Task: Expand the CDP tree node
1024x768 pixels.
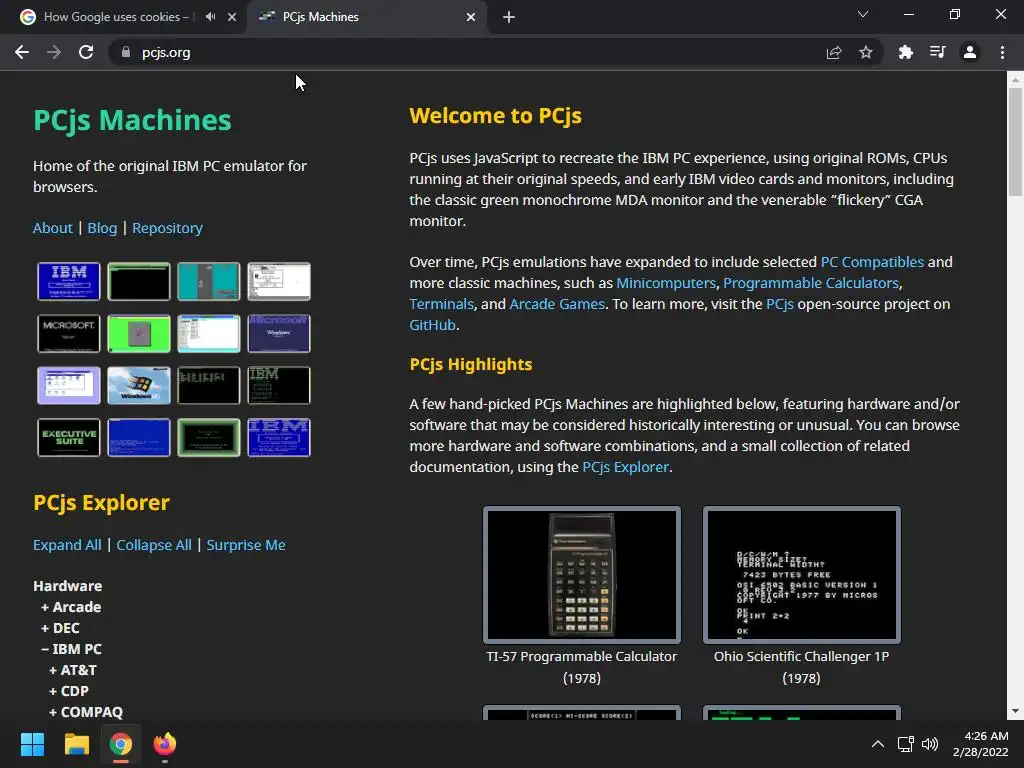Action: tap(69, 690)
